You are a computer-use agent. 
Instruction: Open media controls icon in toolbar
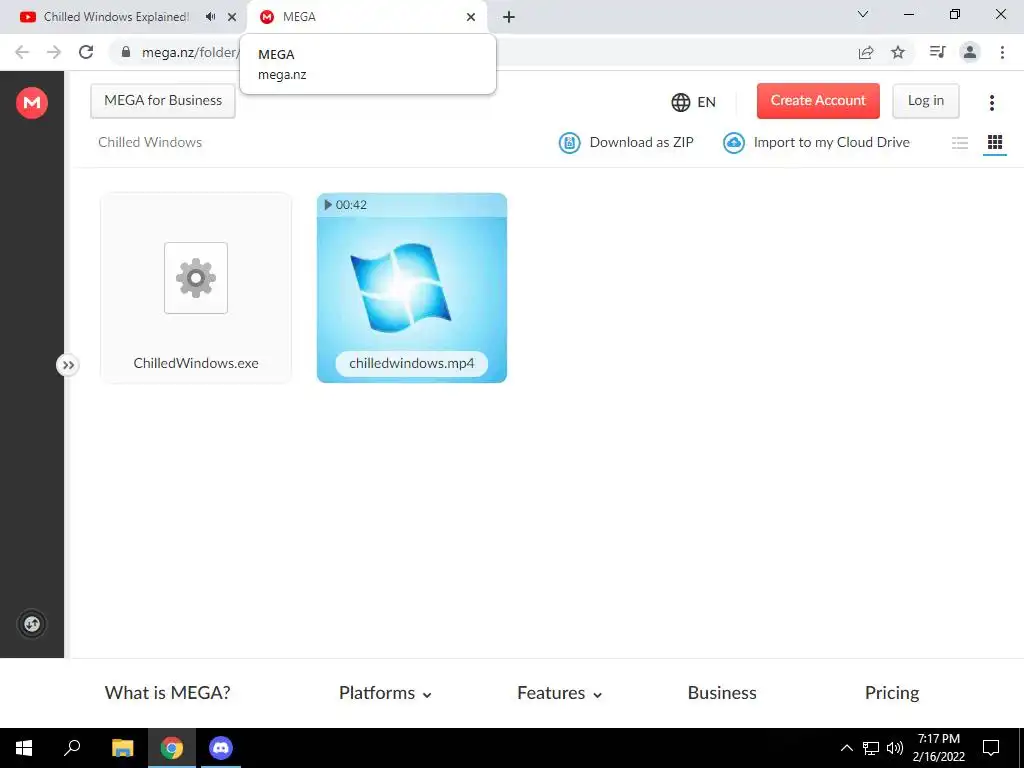click(938, 52)
